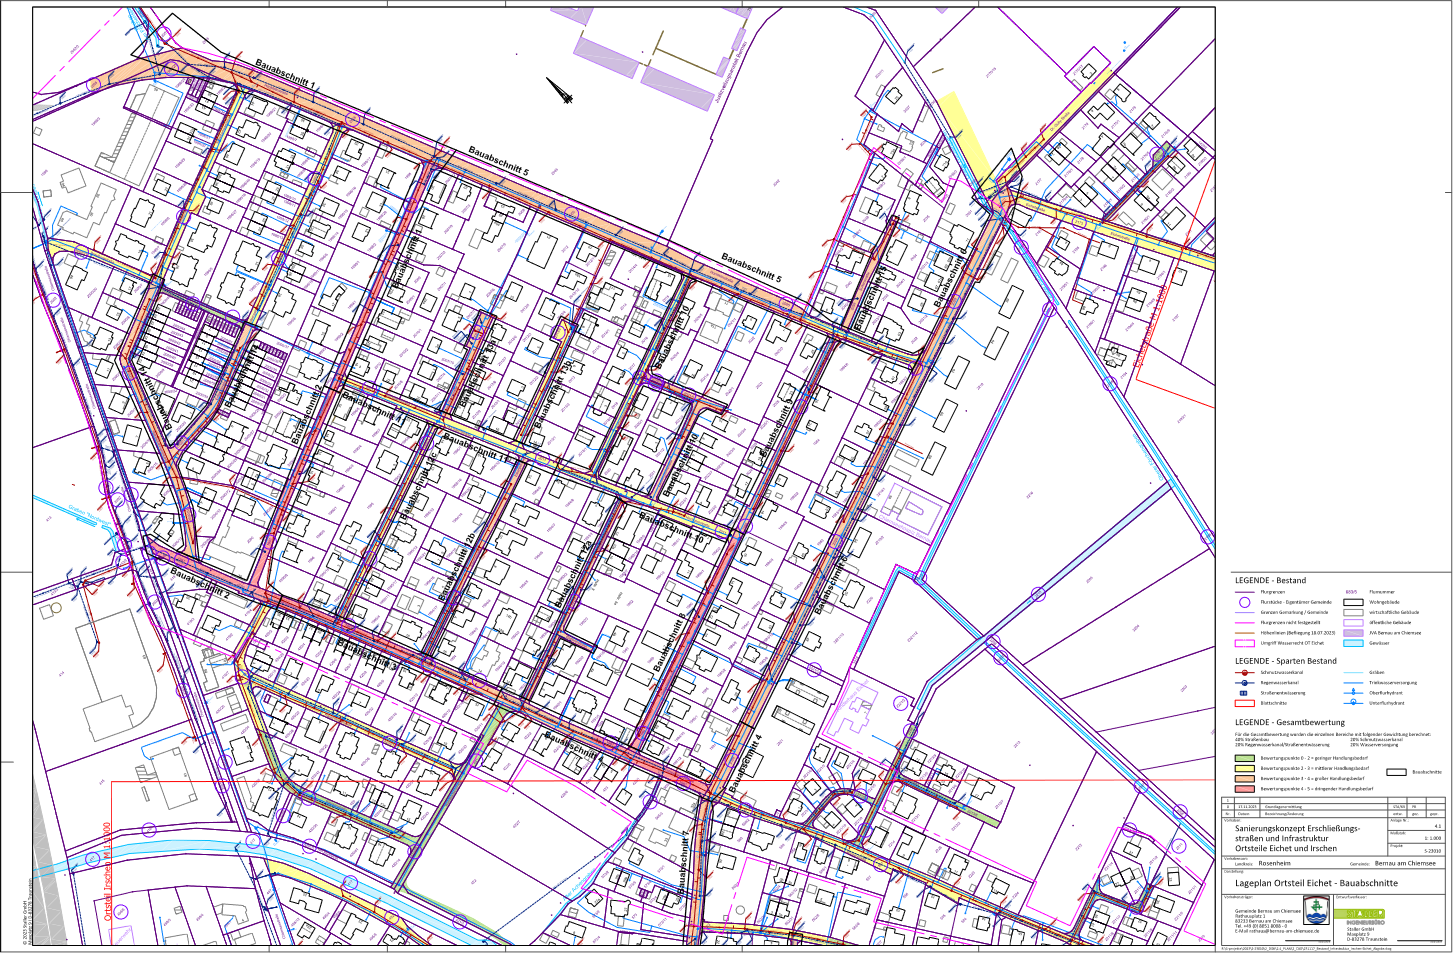This screenshot has width=1455, height=955.
Task: Click the Straßenentwässerung legend symbol
Action: [1244, 693]
